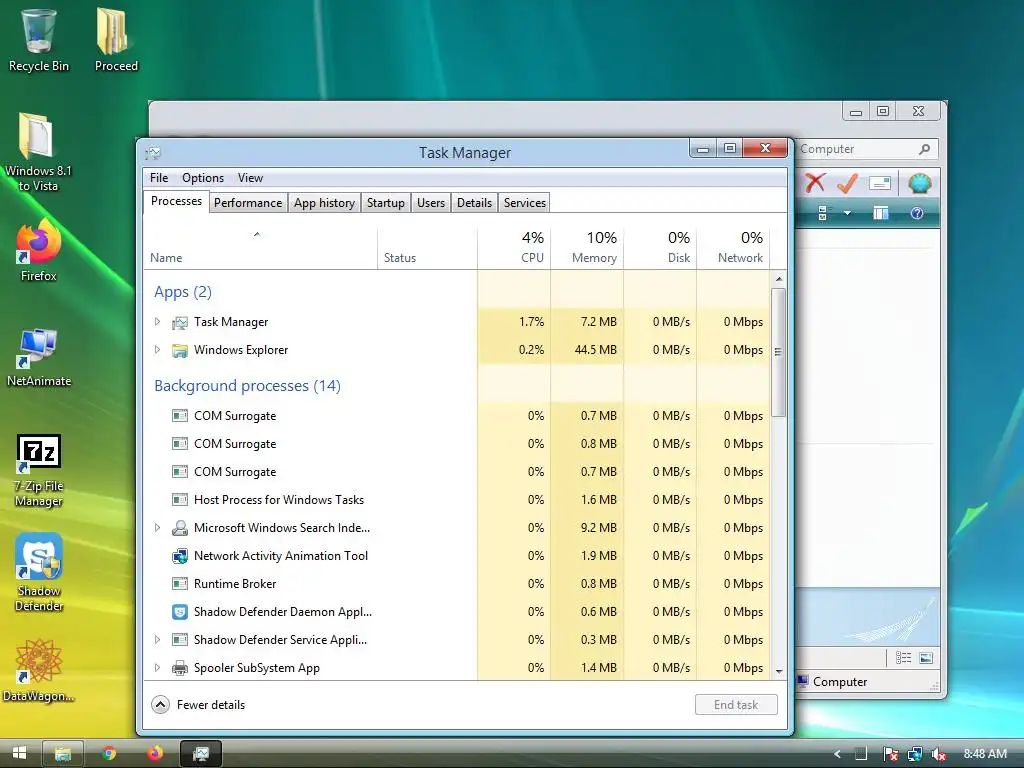Image resolution: width=1024 pixels, height=768 pixels.
Task: Open Firefox from the taskbar
Action: [x=155, y=754]
